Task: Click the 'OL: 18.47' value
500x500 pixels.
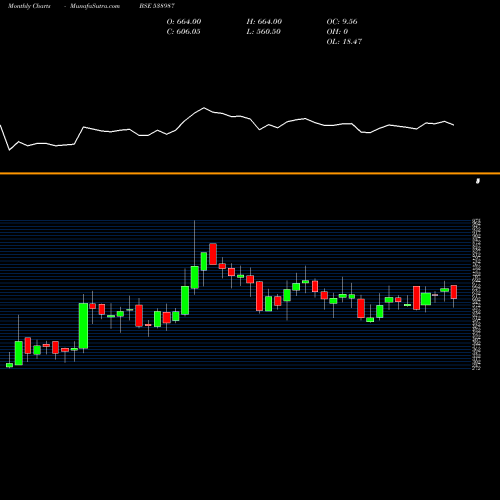Action: tap(344, 42)
